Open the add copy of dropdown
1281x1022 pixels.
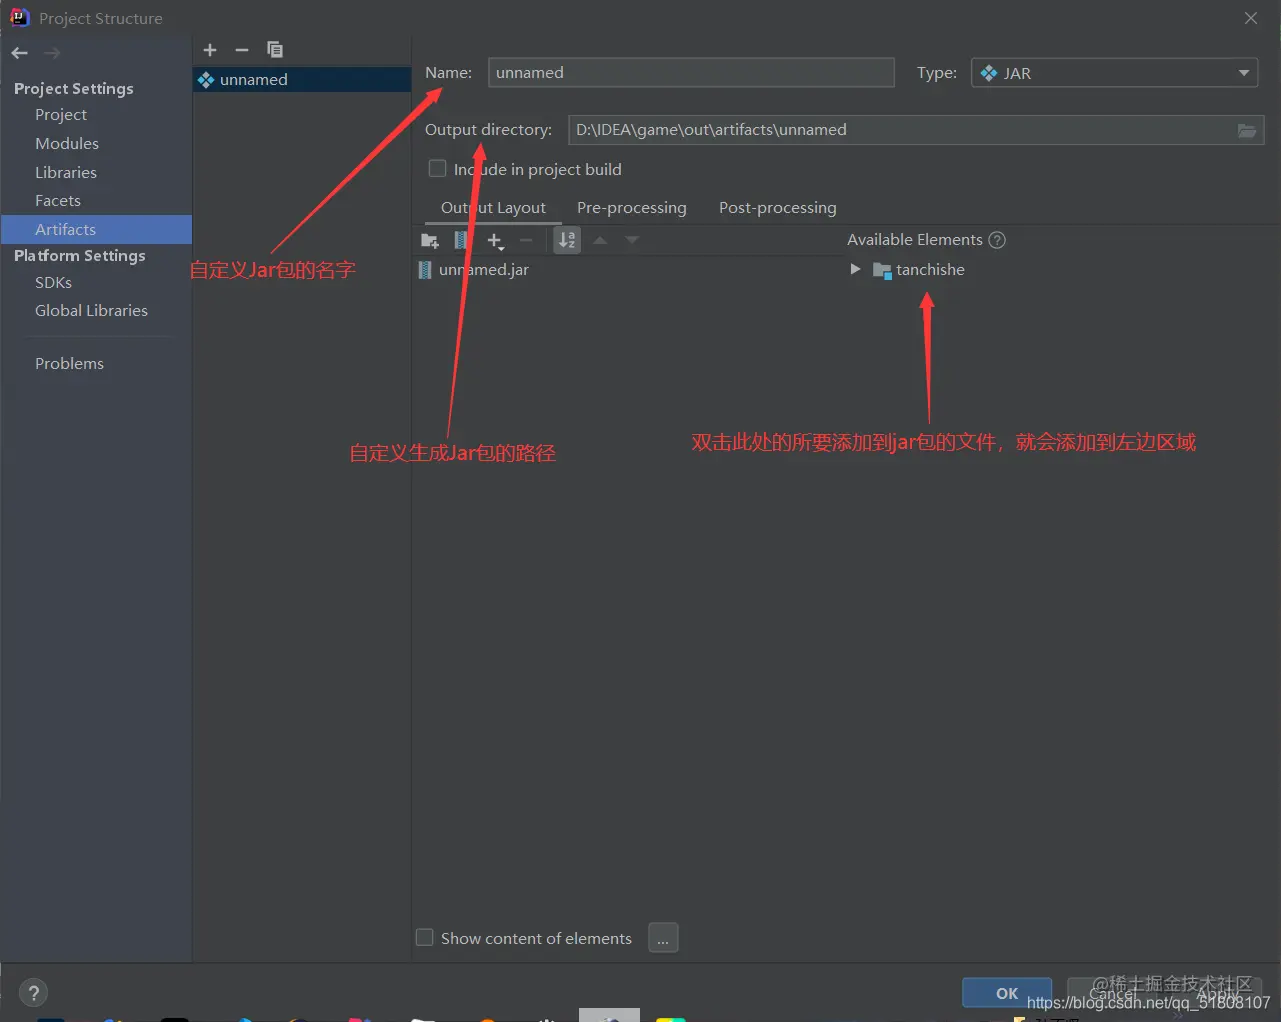pyautogui.click(x=495, y=241)
